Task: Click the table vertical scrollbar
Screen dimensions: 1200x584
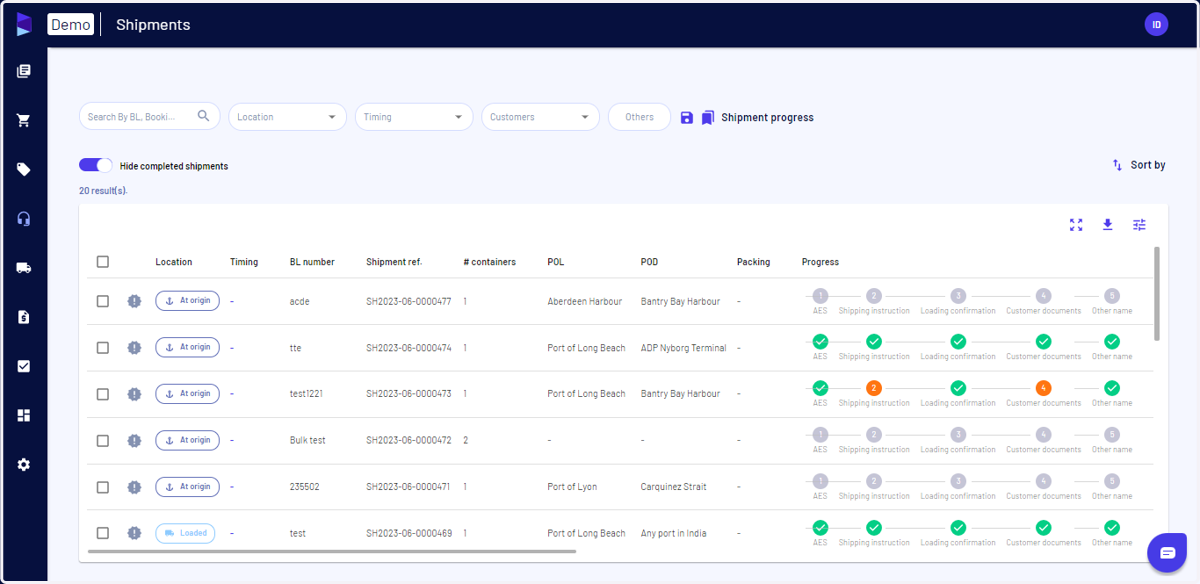Action: [x=1157, y=293]
